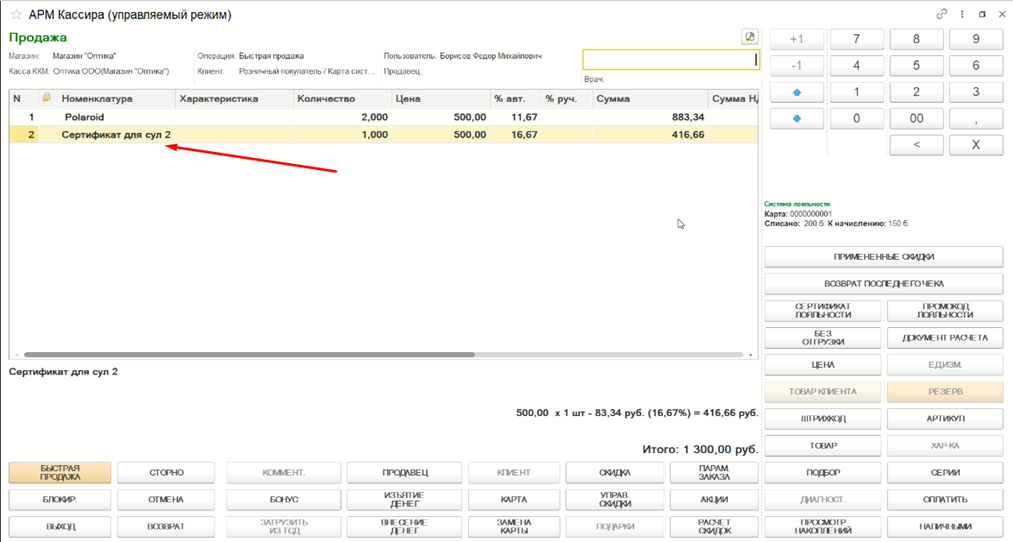Click the ПРИМЕНЕННЫЕ СКИДКИ button

tap(884, 257)
